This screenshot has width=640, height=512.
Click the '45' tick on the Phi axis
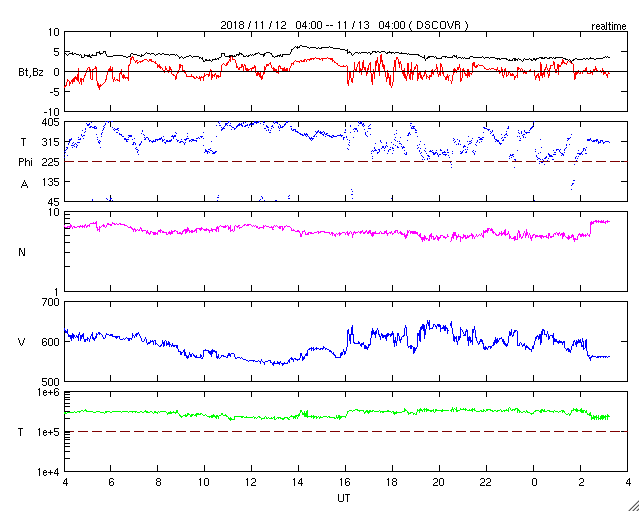55,202
